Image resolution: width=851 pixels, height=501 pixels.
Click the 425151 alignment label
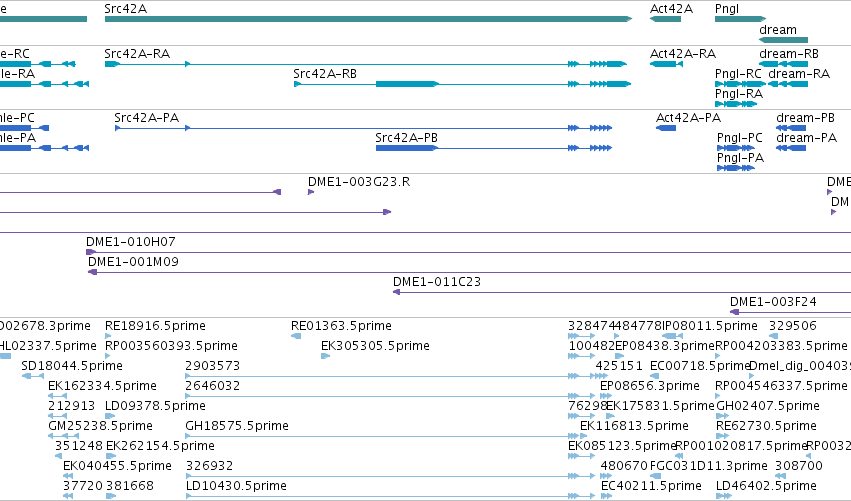(619, 366)
